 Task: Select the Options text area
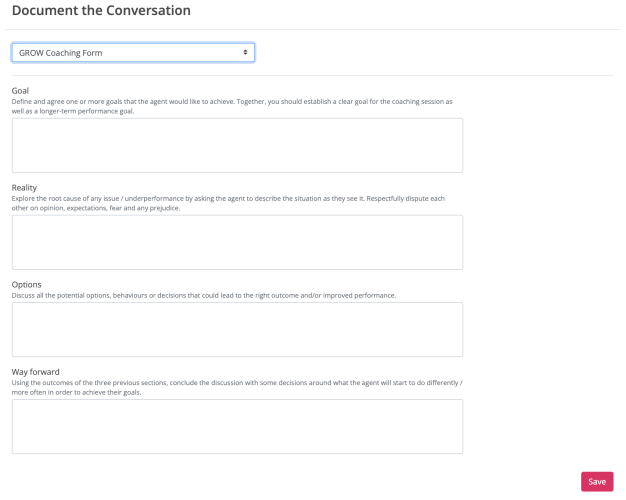pos(237,329)
